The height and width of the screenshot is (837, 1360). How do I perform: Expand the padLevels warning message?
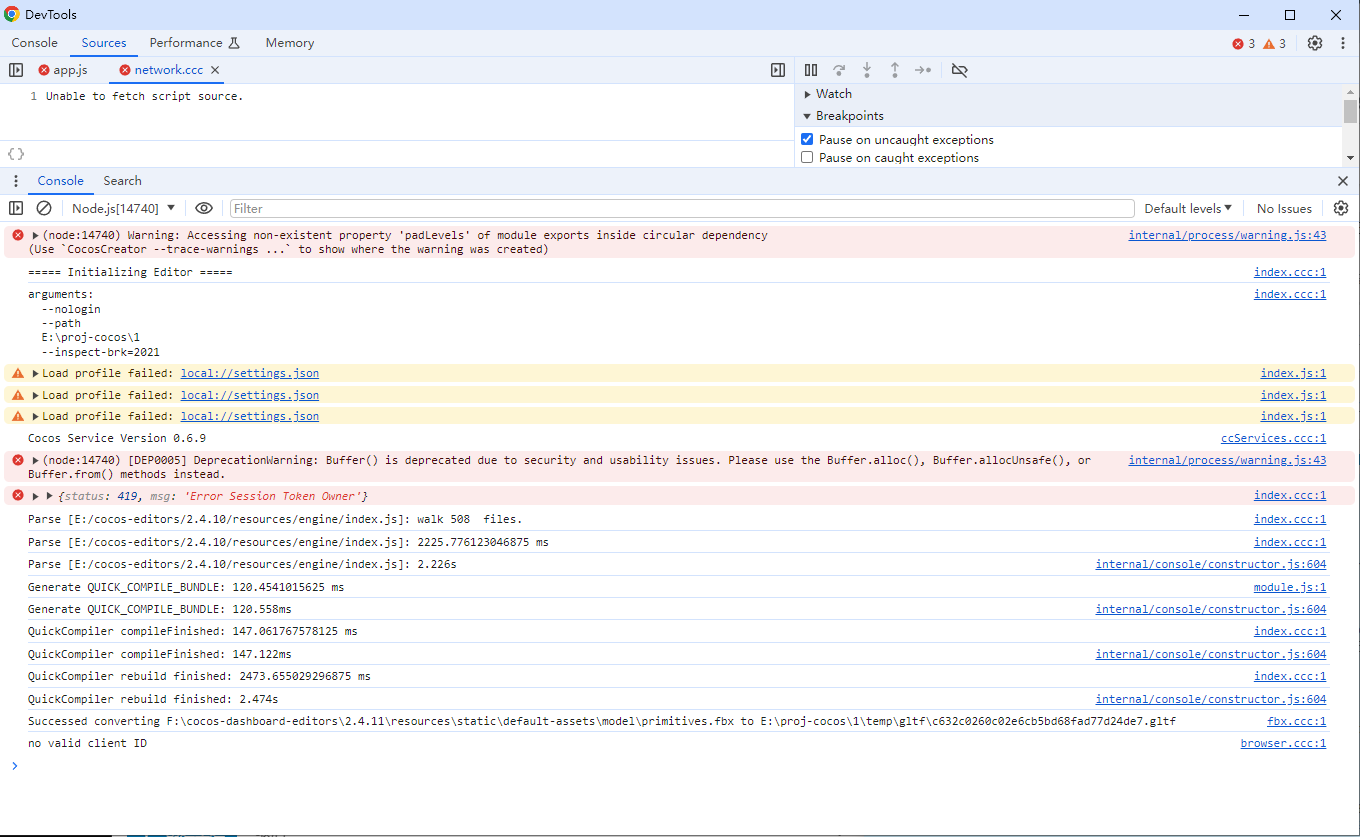pos(35,235)
